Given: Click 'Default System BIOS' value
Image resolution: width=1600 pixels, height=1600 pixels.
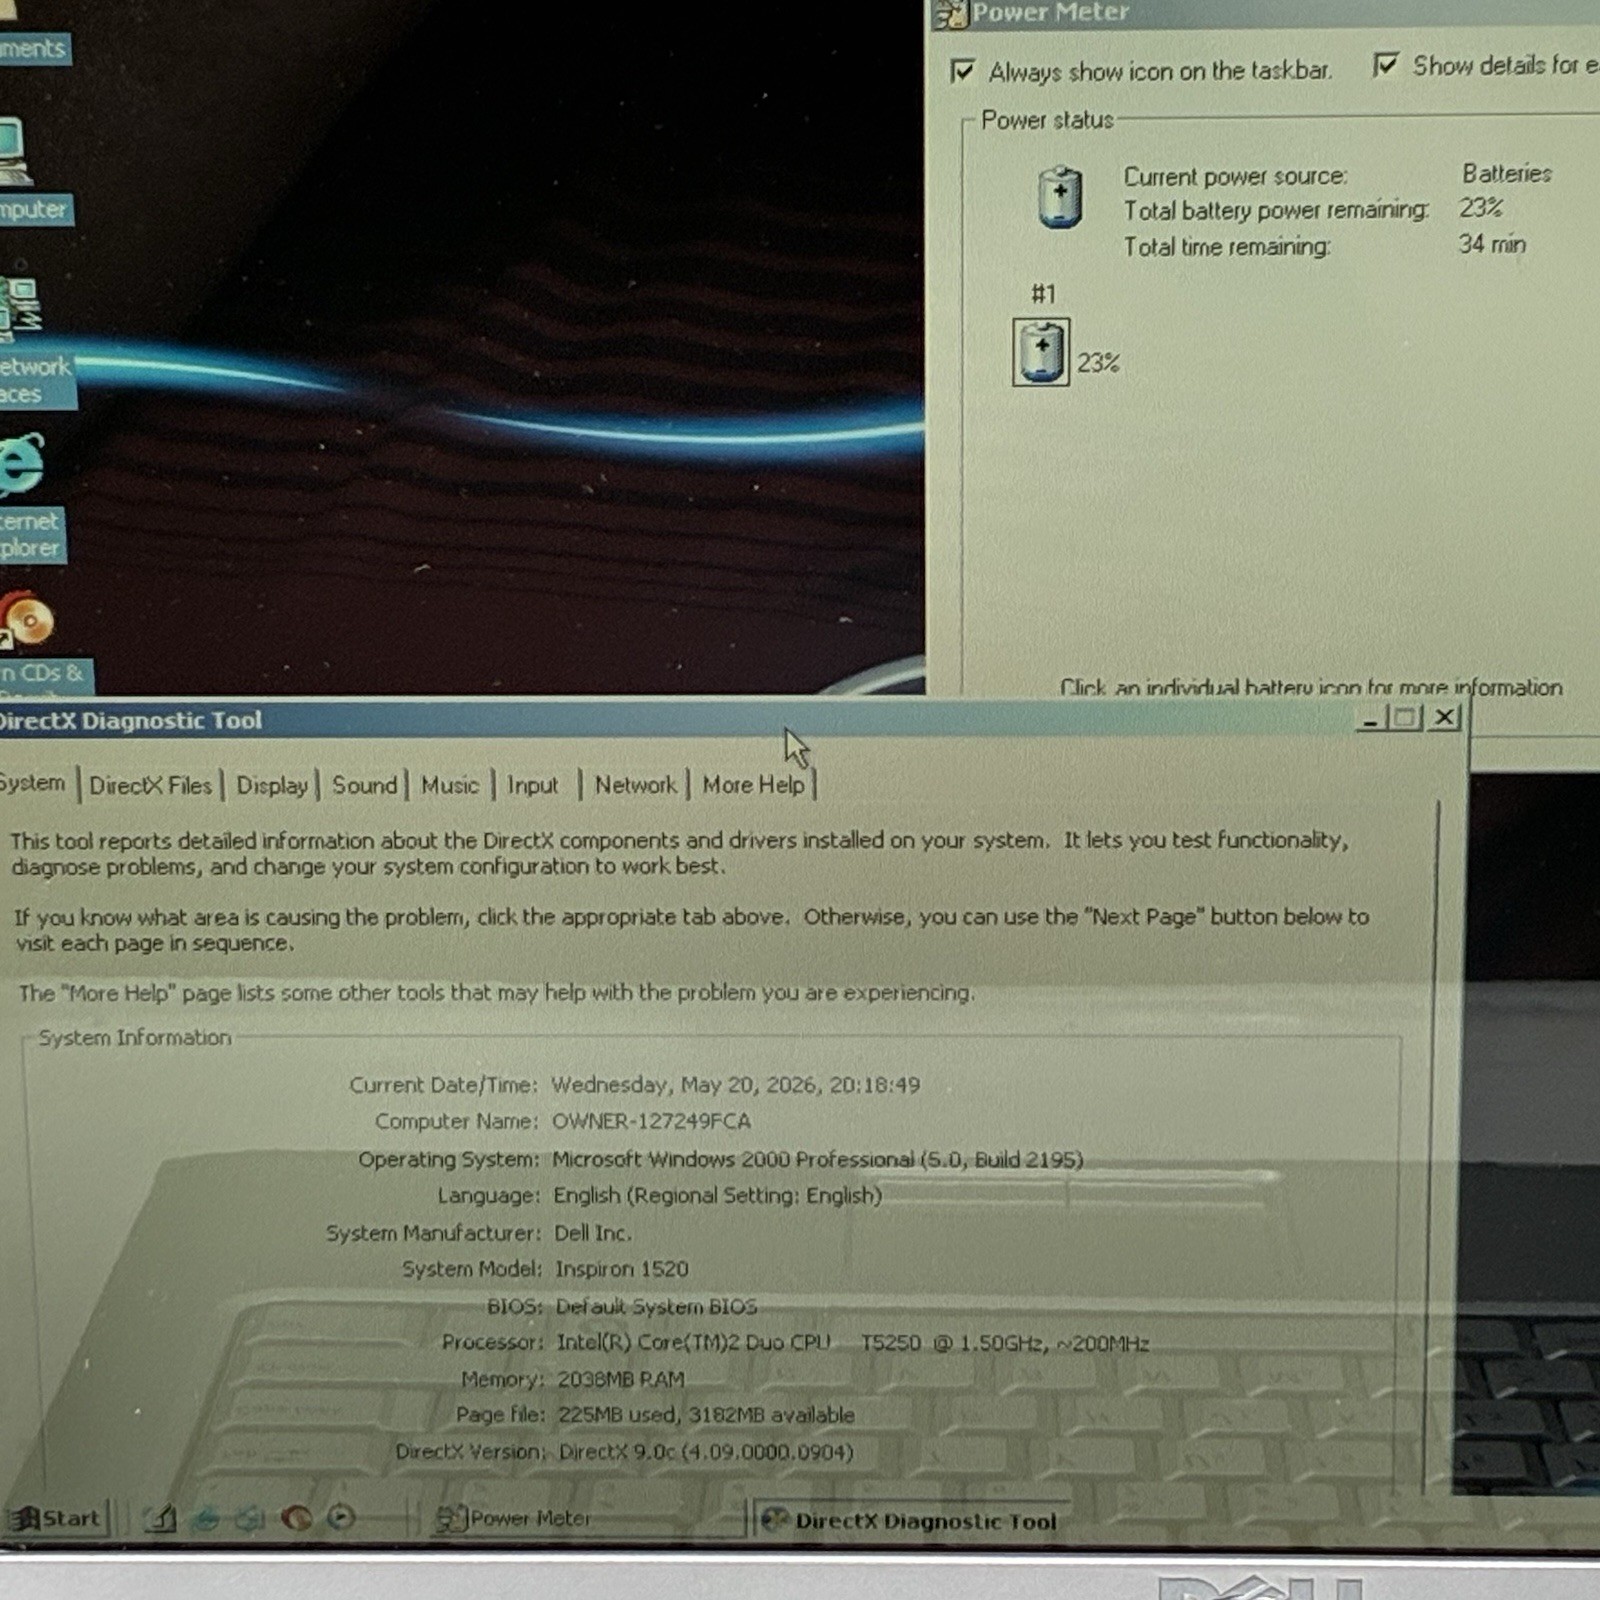Looking at the screenshot, I should [x=656, y=1306].
